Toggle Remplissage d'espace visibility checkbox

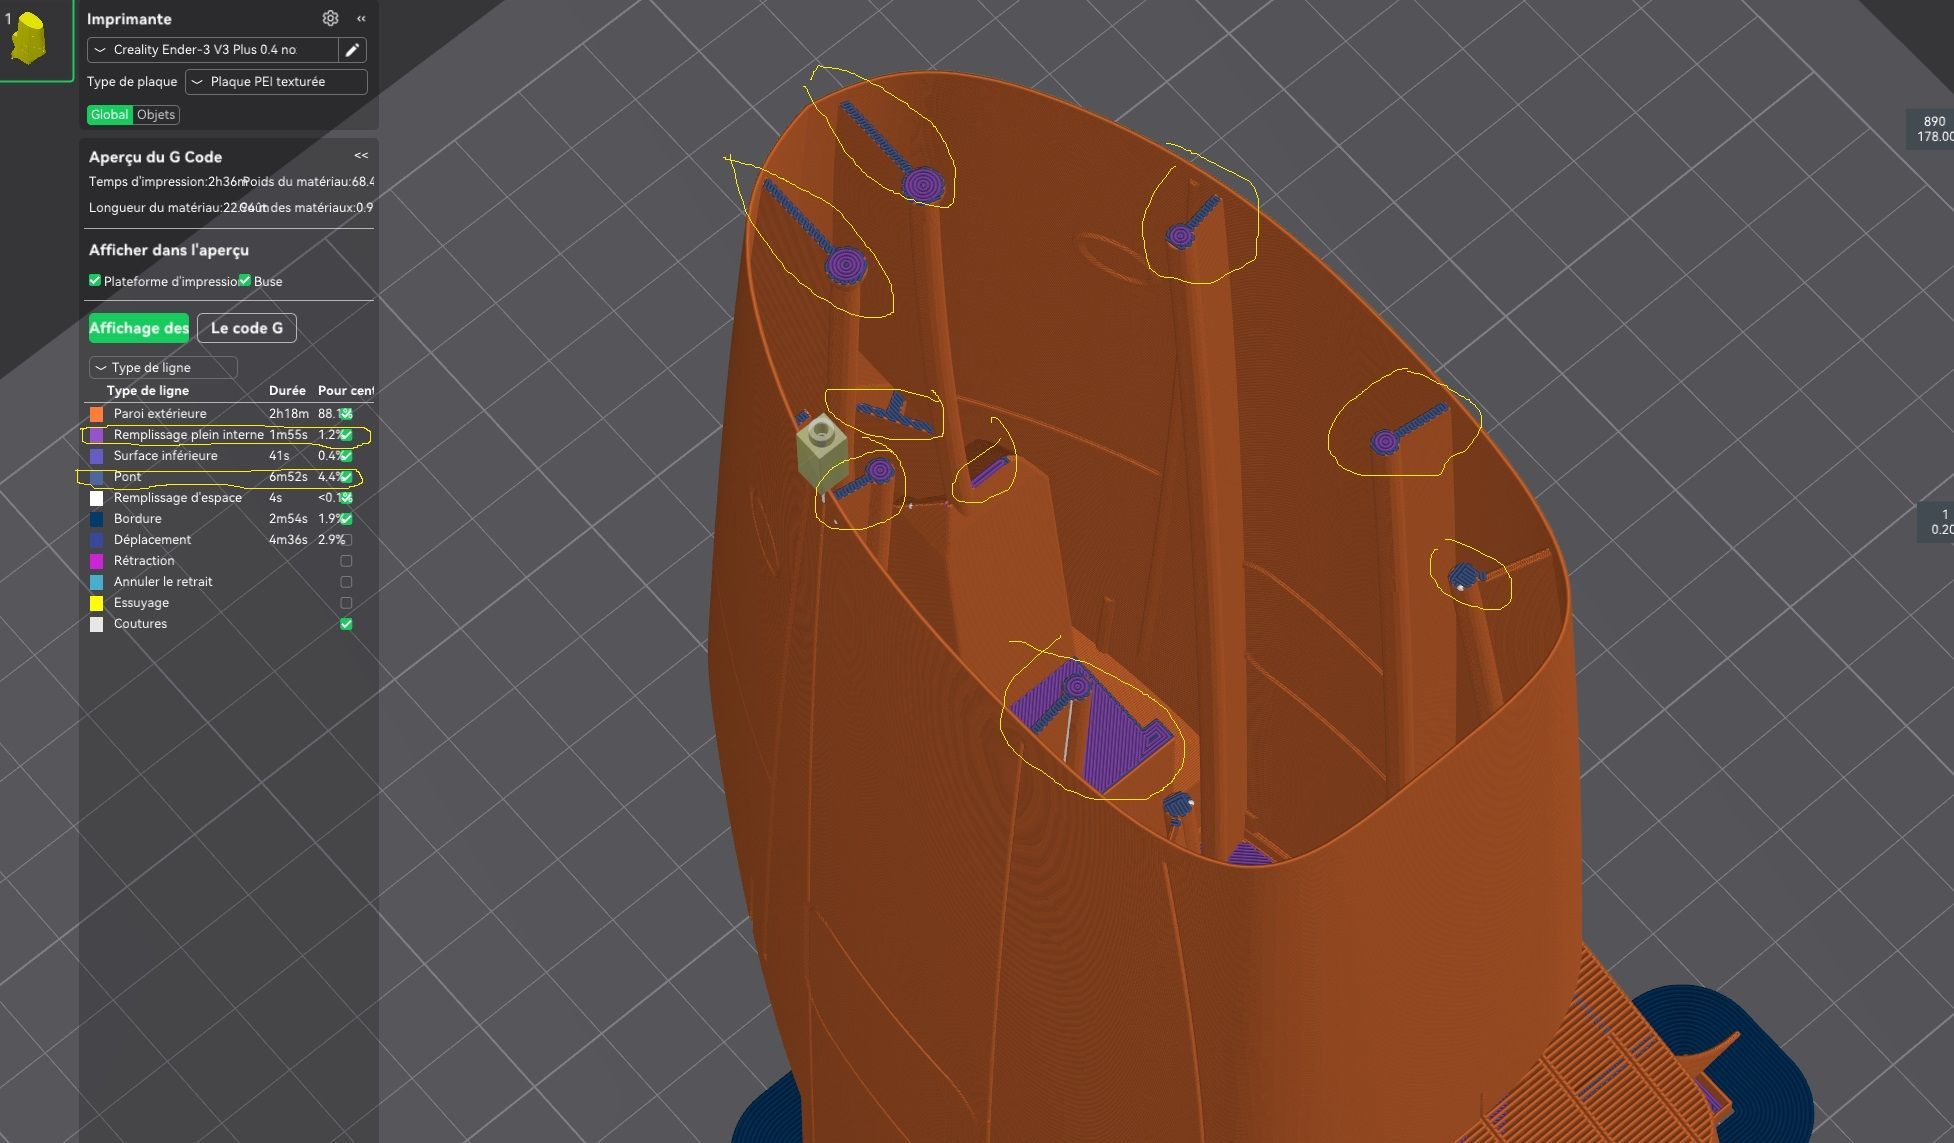tap(346, 498)
